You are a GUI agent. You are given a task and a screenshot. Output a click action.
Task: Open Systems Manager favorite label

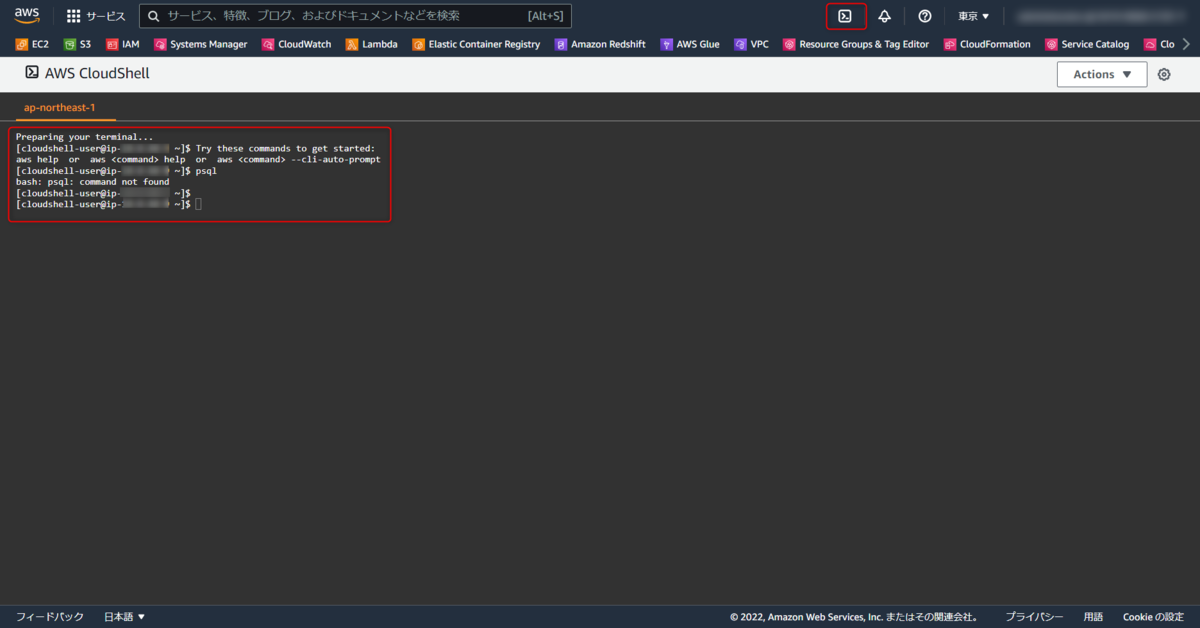(209, 44)
